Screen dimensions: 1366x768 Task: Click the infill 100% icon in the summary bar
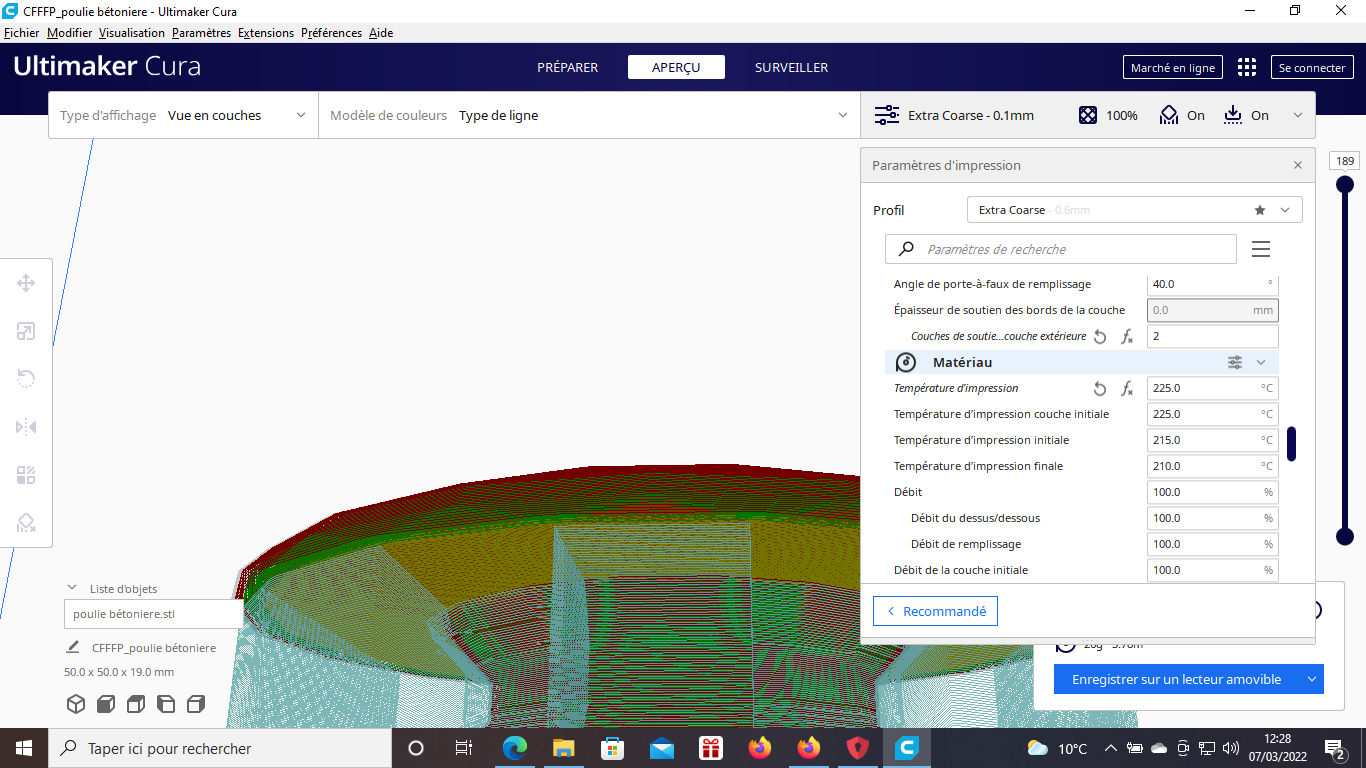(1088, 115)
